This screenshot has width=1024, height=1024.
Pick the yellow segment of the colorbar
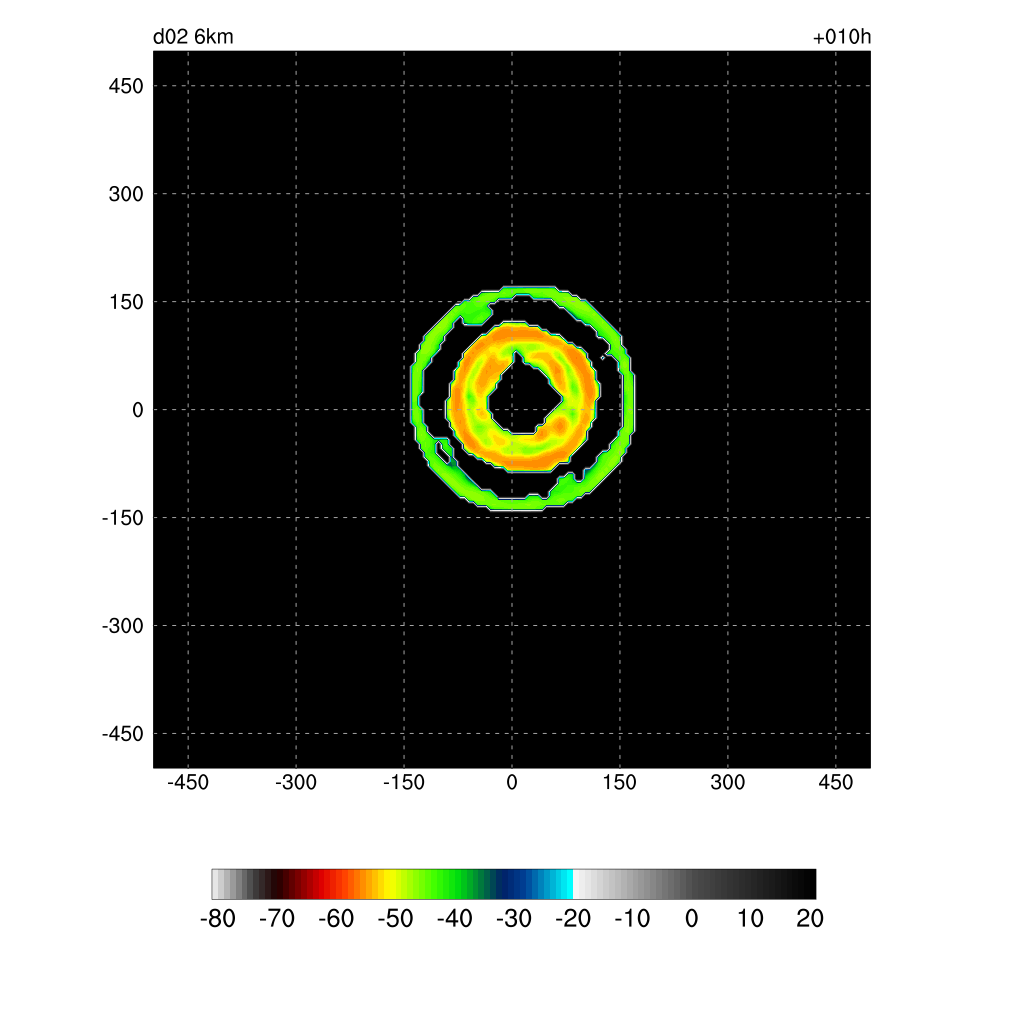tap(389, 884)
